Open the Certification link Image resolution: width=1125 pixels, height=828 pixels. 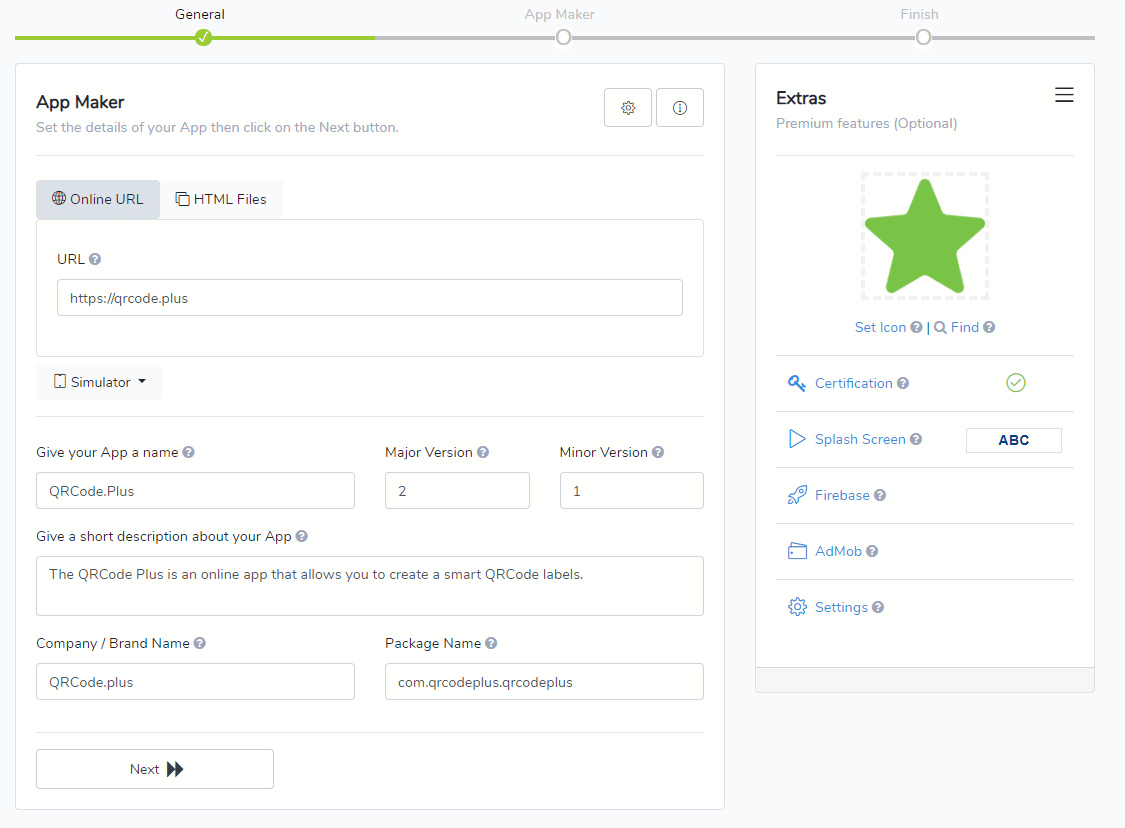pos(853,383)
